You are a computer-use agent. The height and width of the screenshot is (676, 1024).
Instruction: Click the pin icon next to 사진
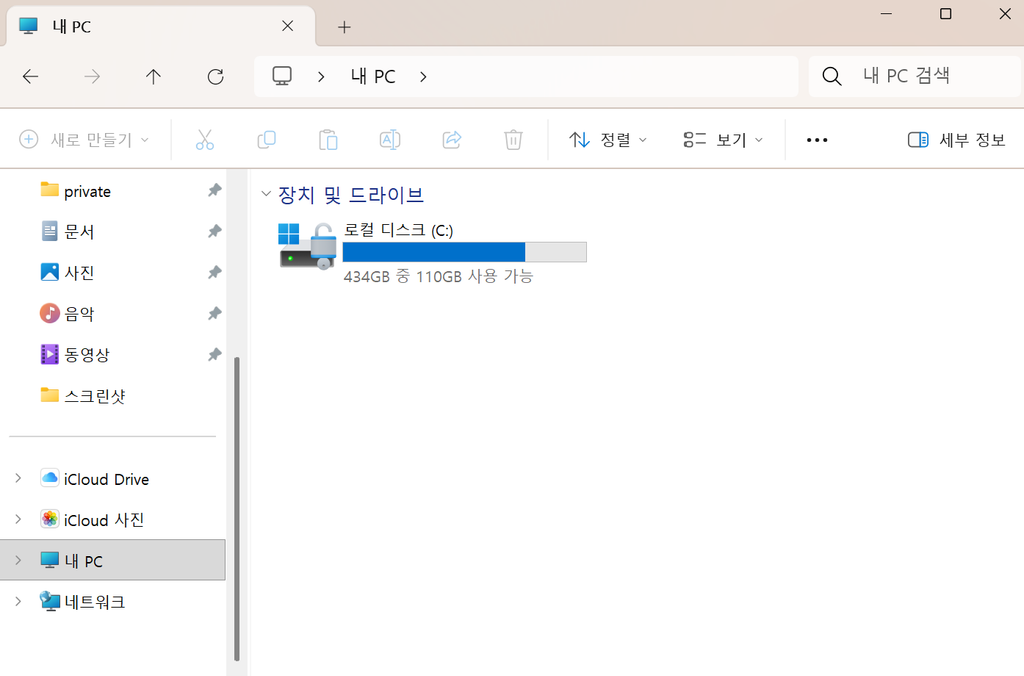tap(215, 272)
